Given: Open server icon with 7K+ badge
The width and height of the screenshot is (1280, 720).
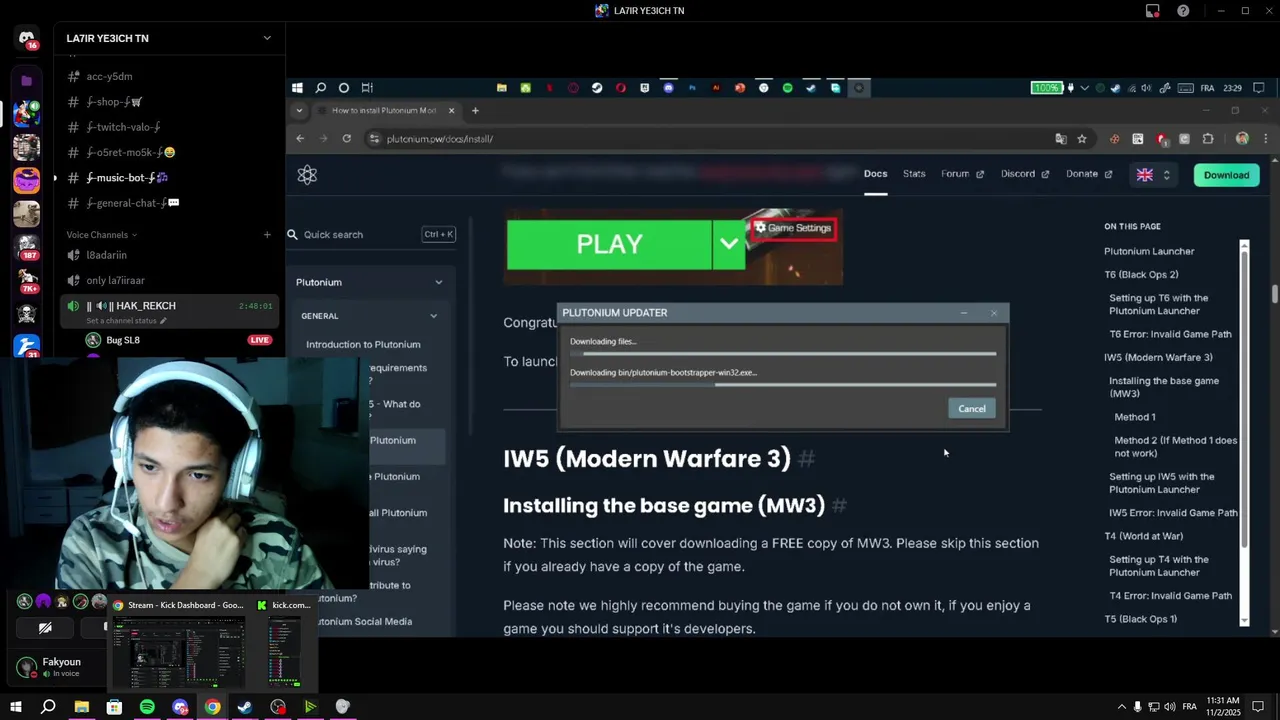Looking at the screenshot, I should (27, 280).
